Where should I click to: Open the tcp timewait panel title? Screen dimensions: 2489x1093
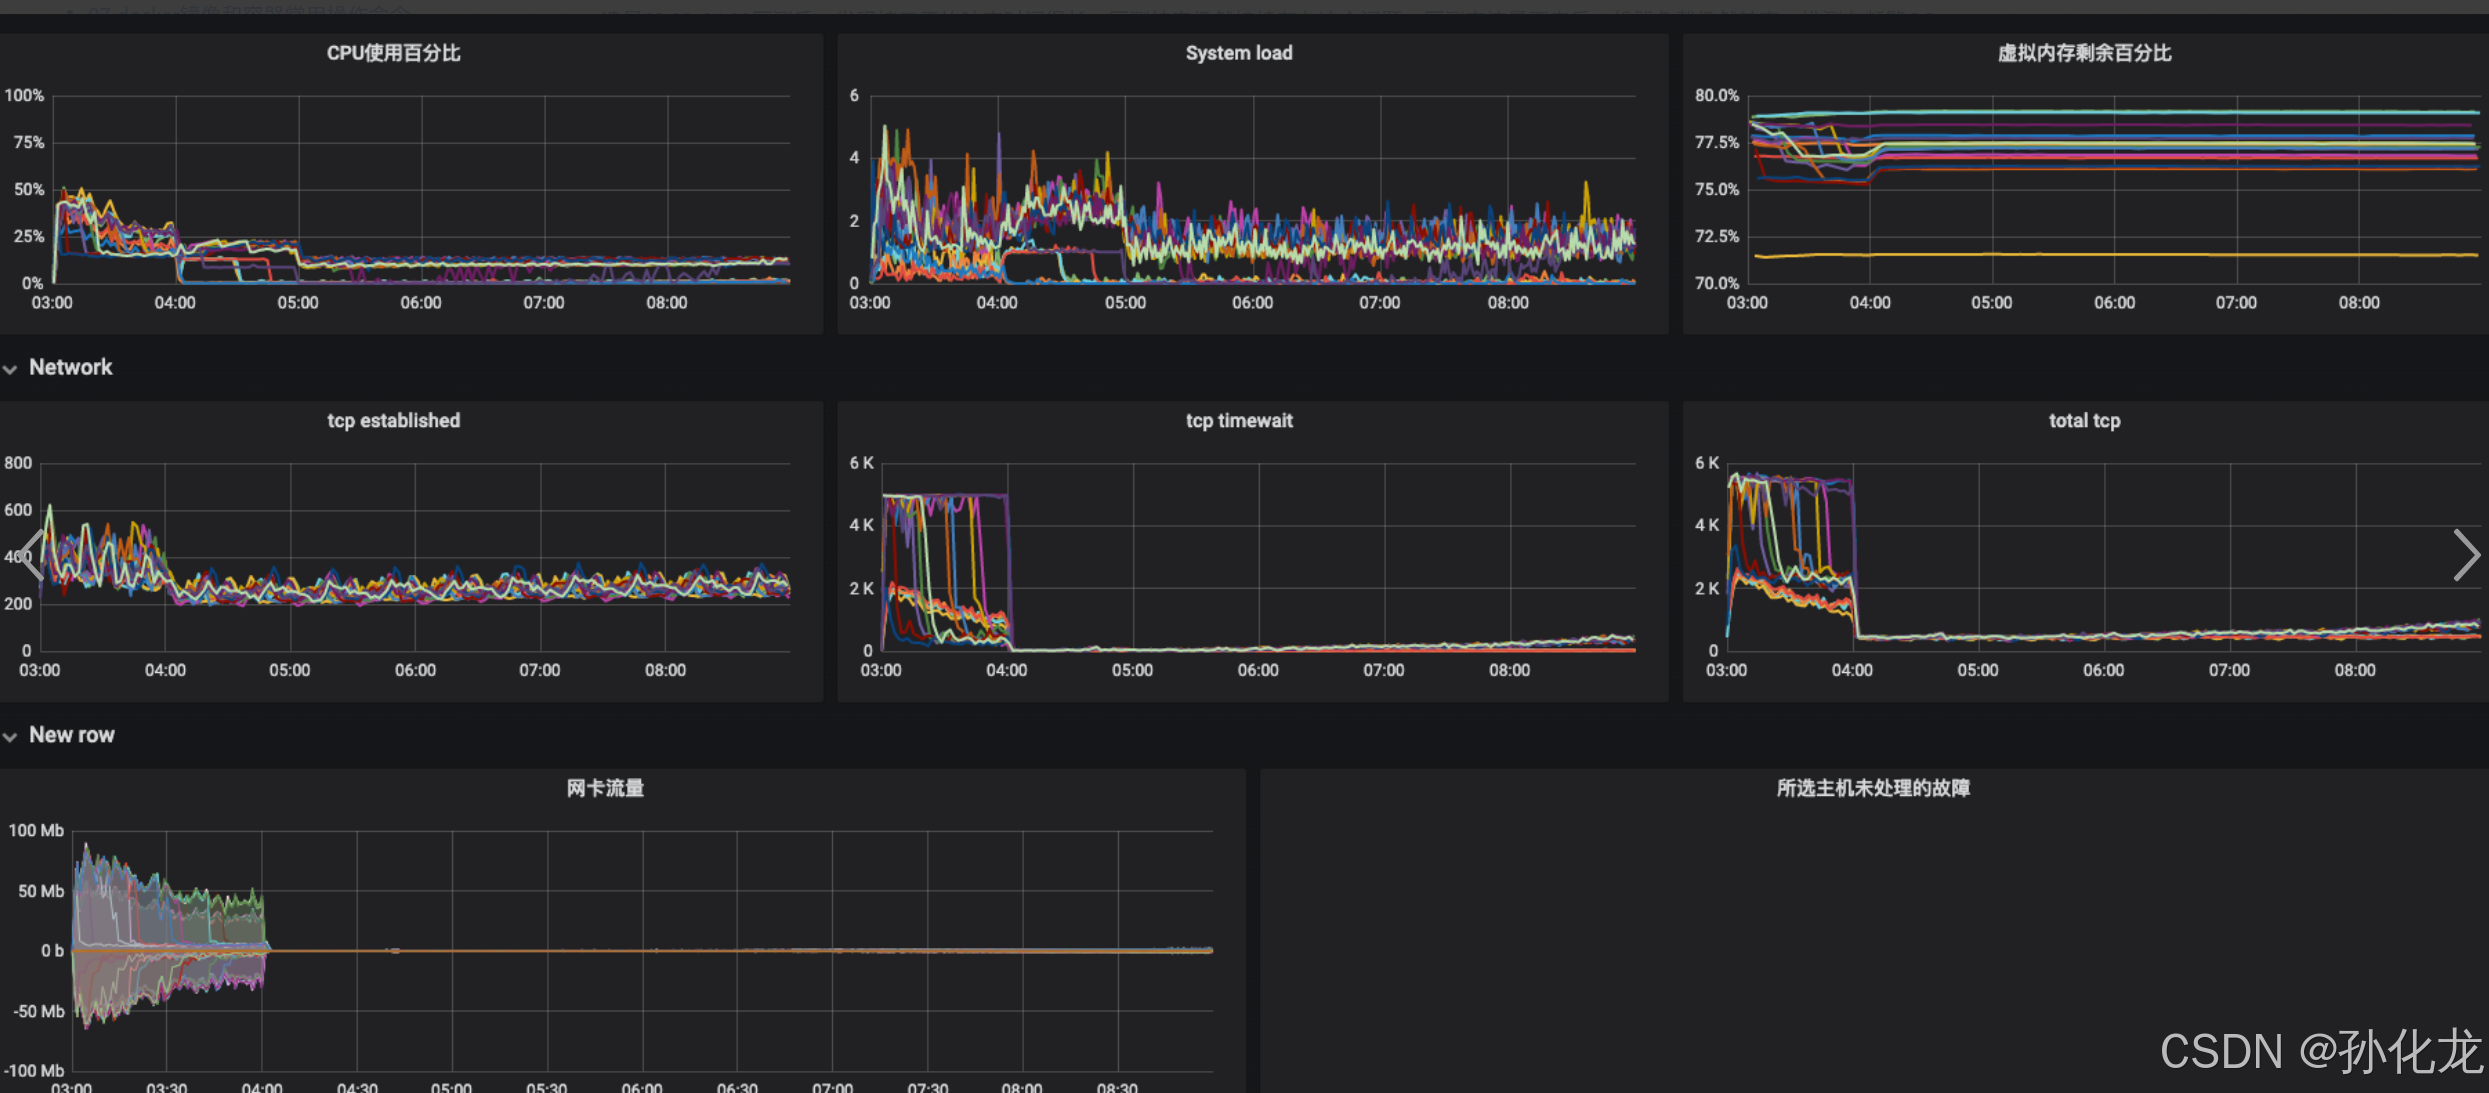click(1238, 421)
